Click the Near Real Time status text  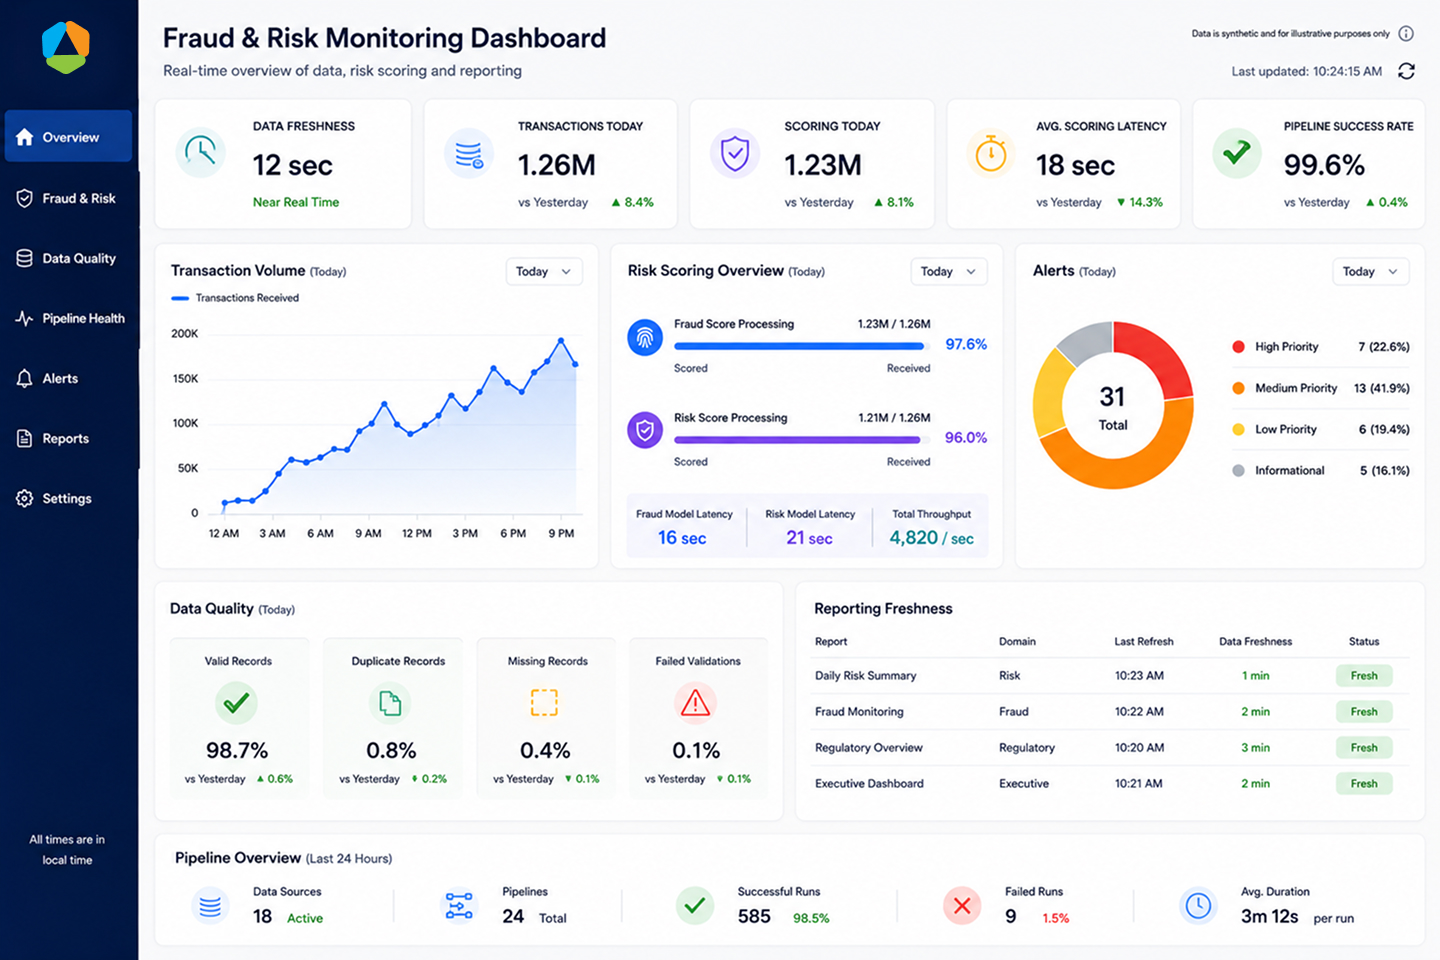[x=296, y=202]
